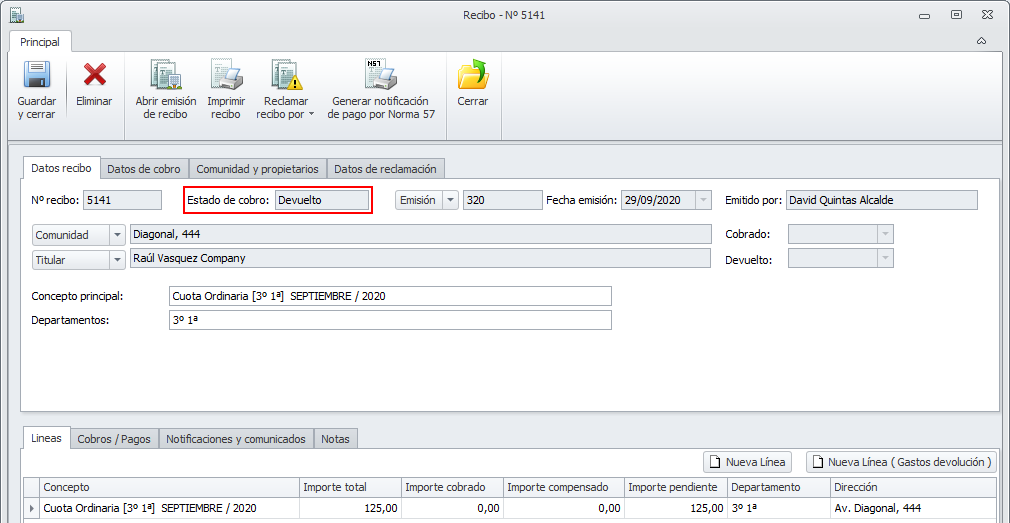The image size is (1010, 523).
Task: Click the Diagonal, 444 community field
Action: coord(419,234)
